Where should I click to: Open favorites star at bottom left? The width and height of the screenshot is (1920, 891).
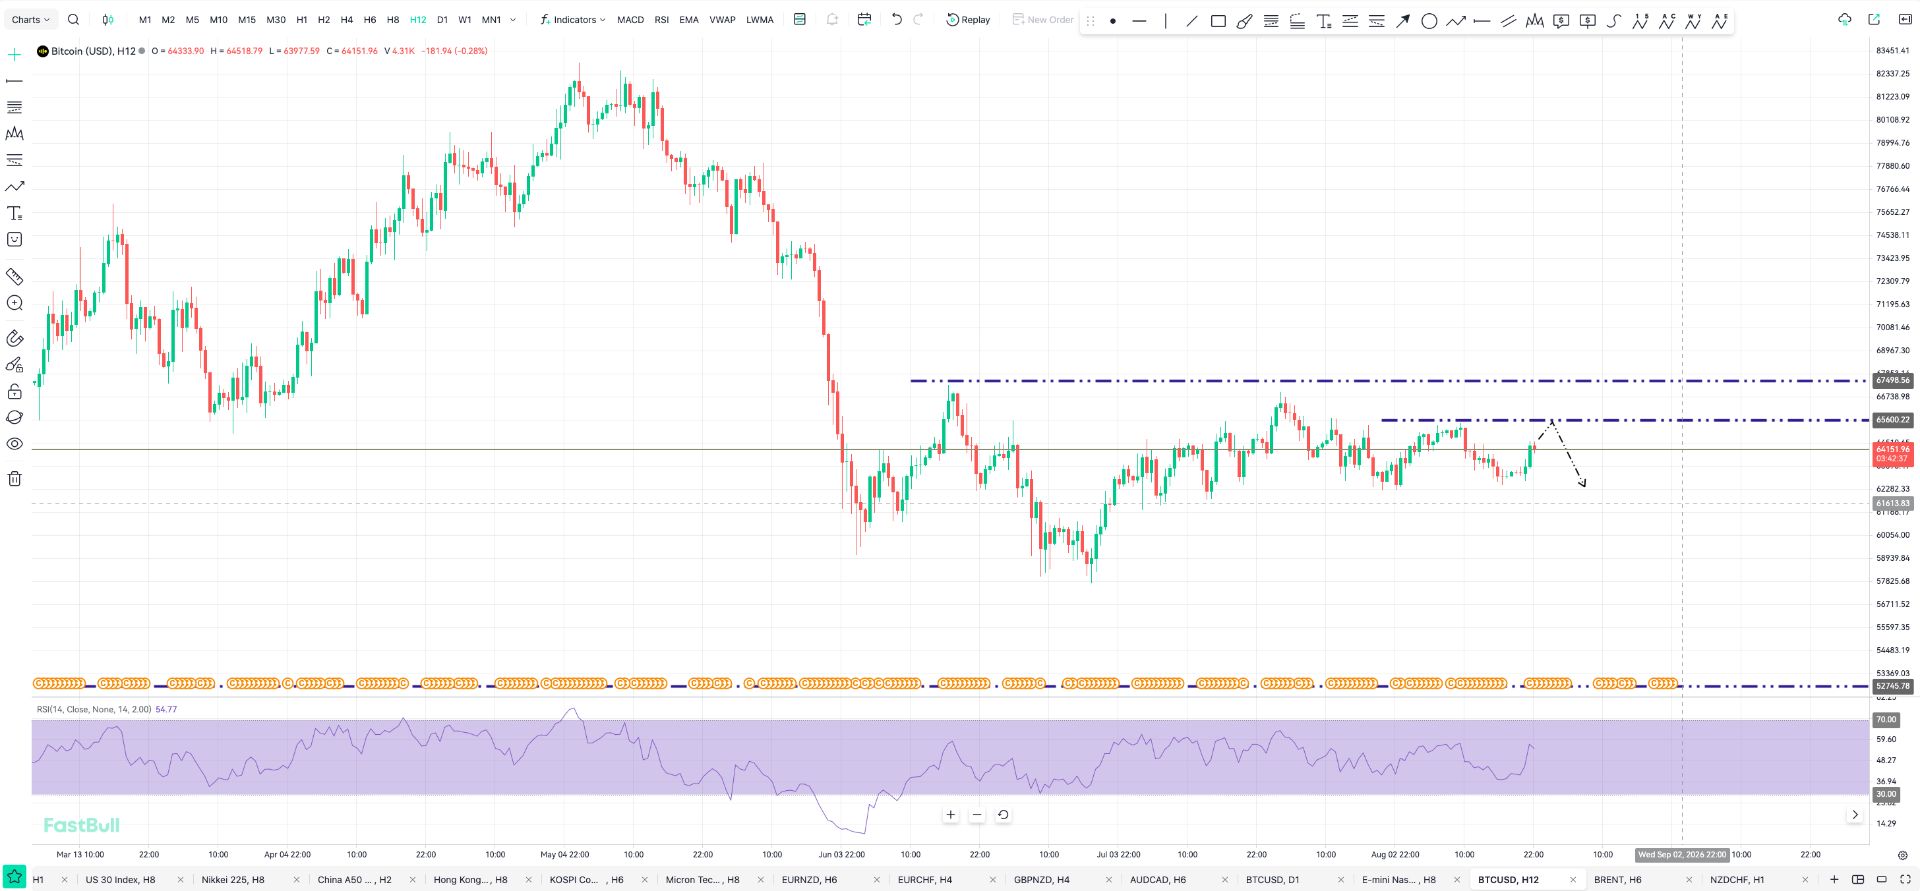(x=14, y=878)
